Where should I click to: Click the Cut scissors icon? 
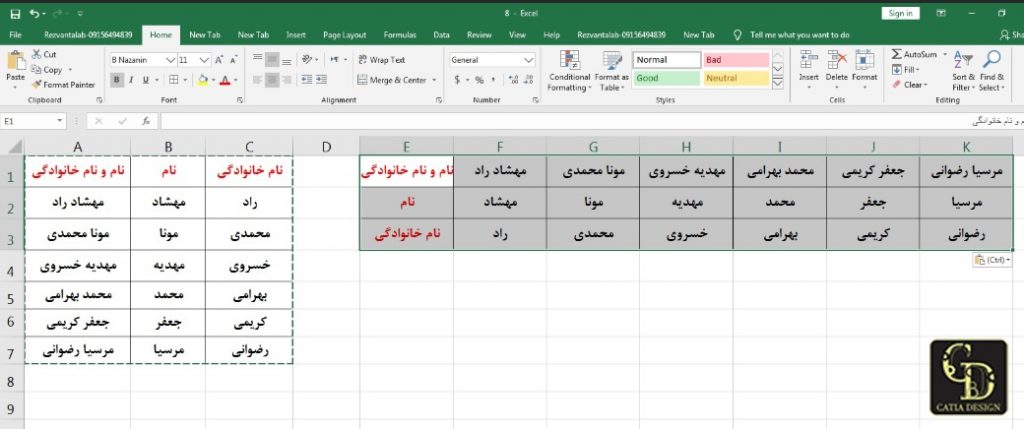pyautogui.click(x=37, y=55)
